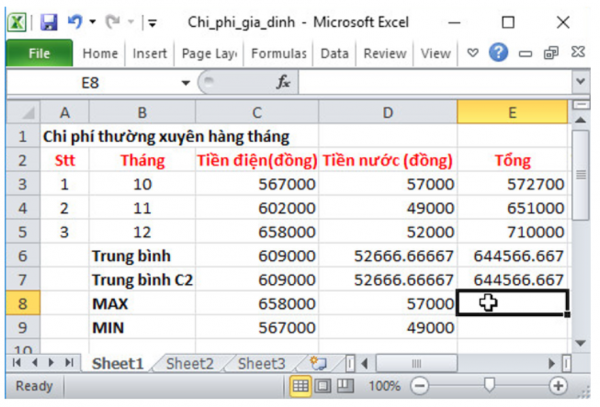The height and width of the screenshot is (407, 600).
Task: Open the redo history dropdown arrow
Action: (x=131, y=22)
